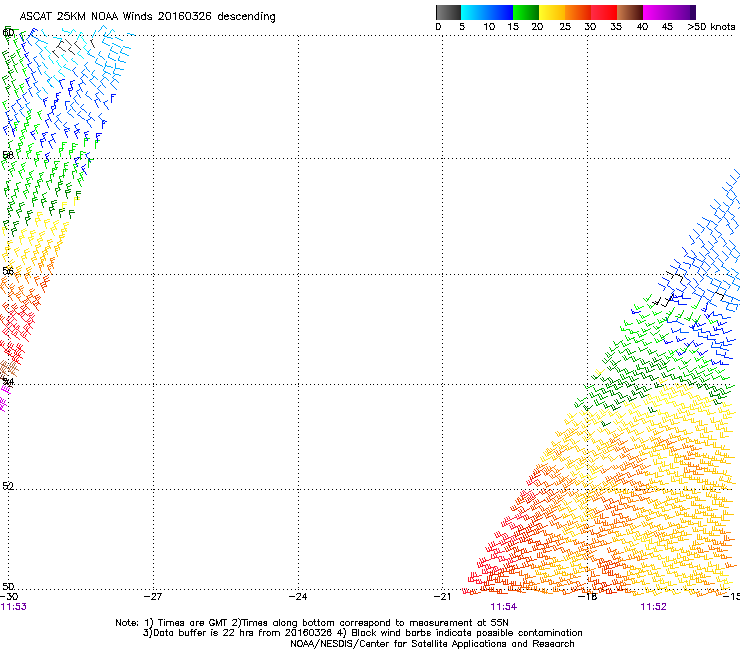The width and height of the screenshot is (740, 650).
Task: Click the '45' legend scale label
Action: point(667,27)
